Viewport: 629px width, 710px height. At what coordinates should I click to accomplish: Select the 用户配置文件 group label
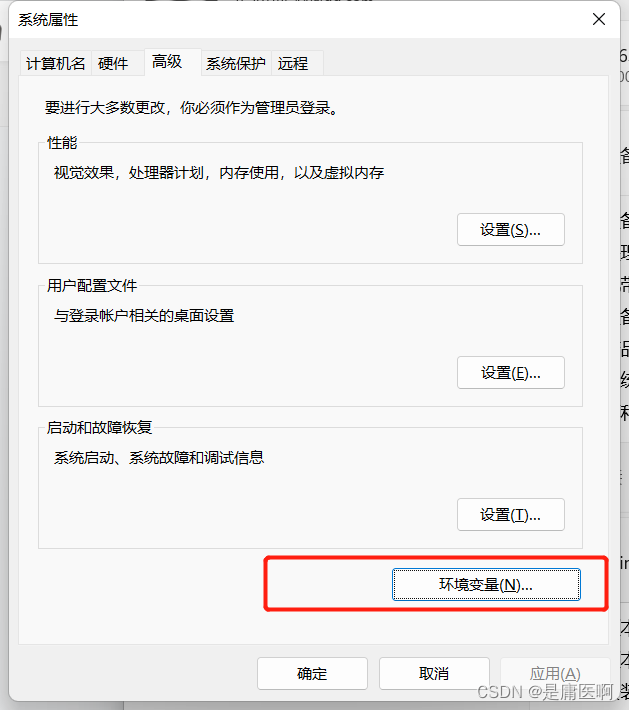click(92, 285)
